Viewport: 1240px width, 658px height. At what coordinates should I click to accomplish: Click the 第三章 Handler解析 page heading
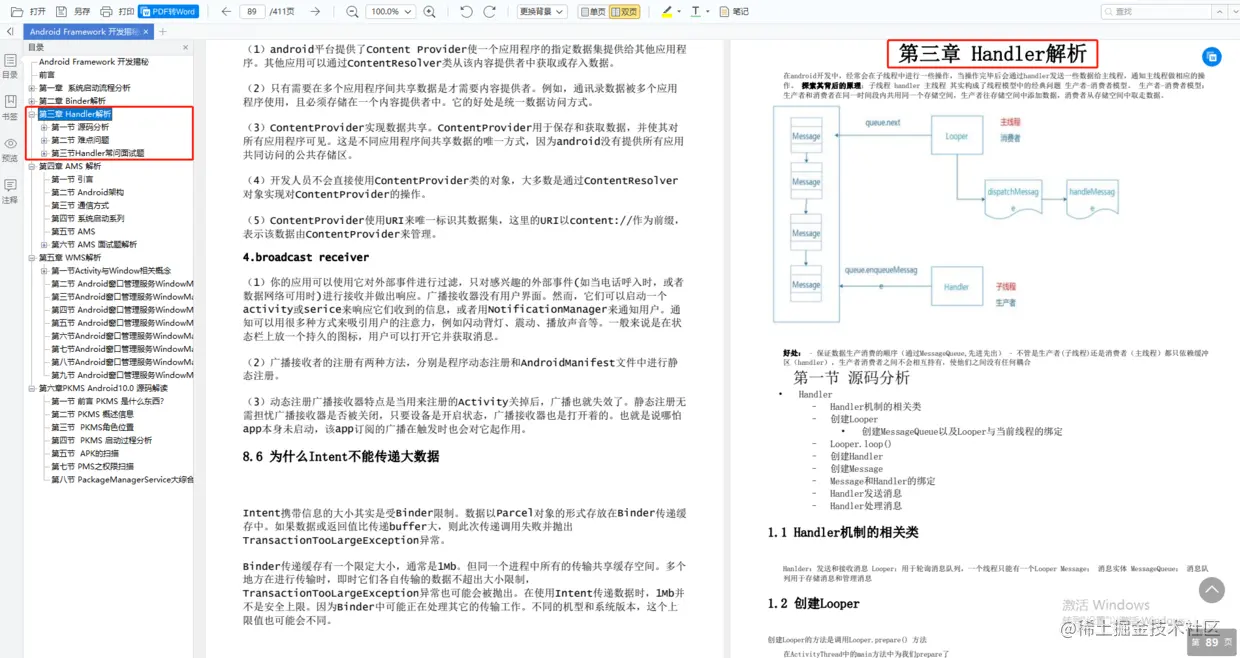tap(992, 54)
